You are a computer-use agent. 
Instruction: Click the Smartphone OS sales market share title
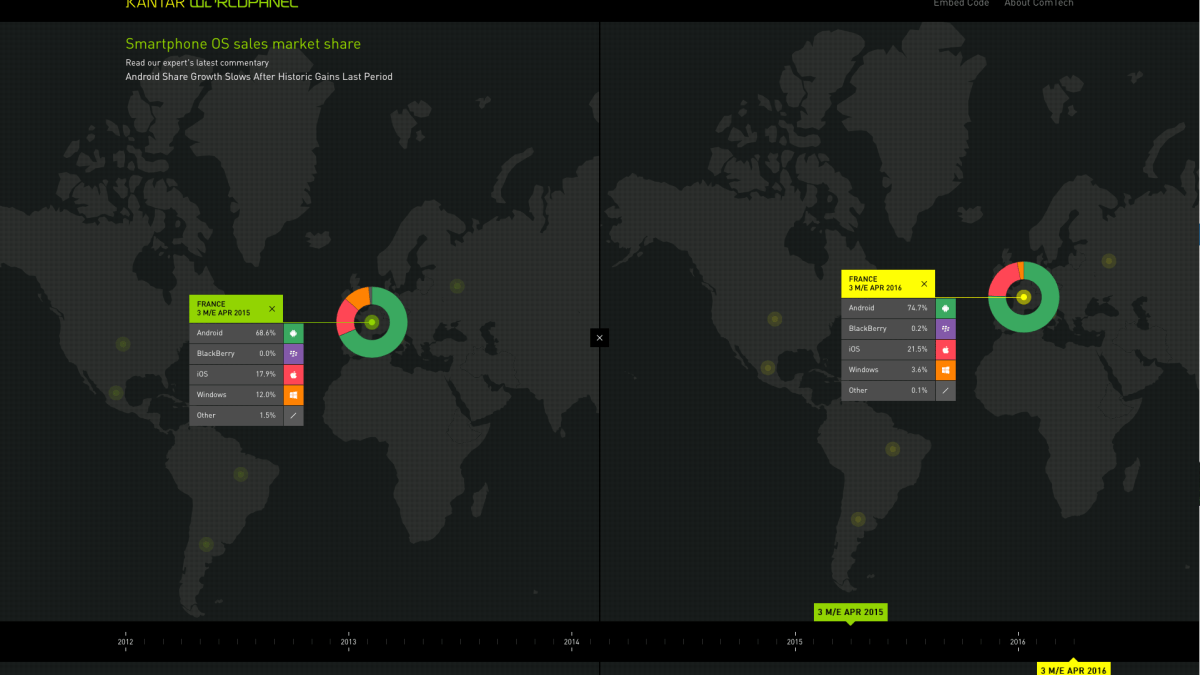click(243, 44)
